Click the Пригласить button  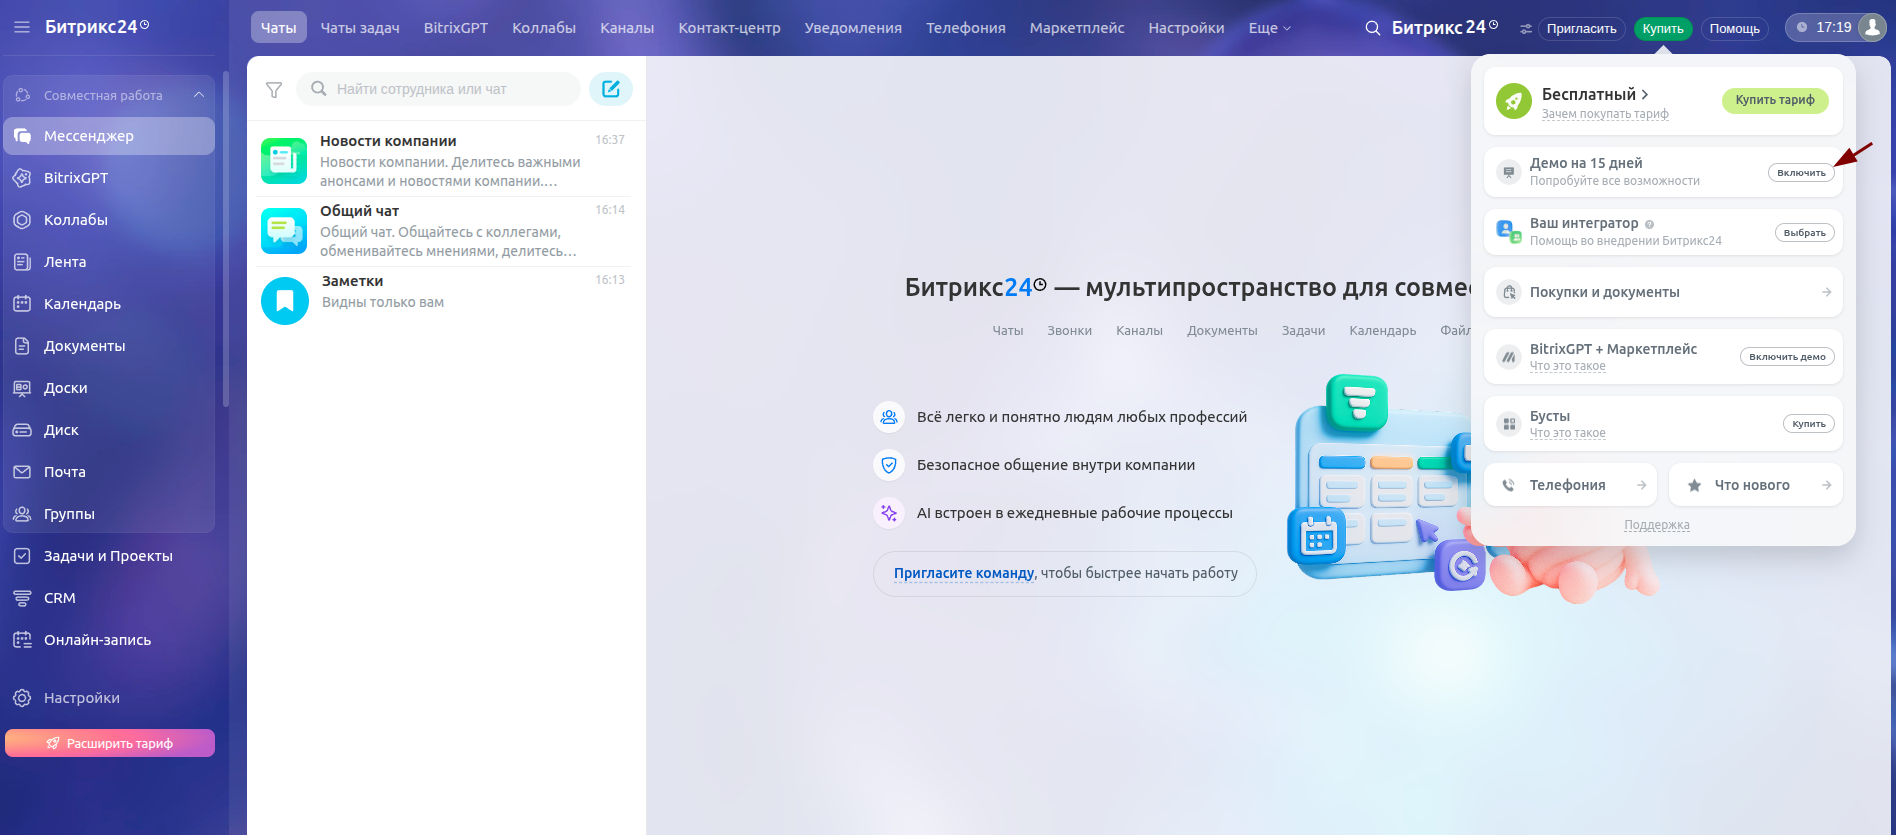pos(1582,29)
